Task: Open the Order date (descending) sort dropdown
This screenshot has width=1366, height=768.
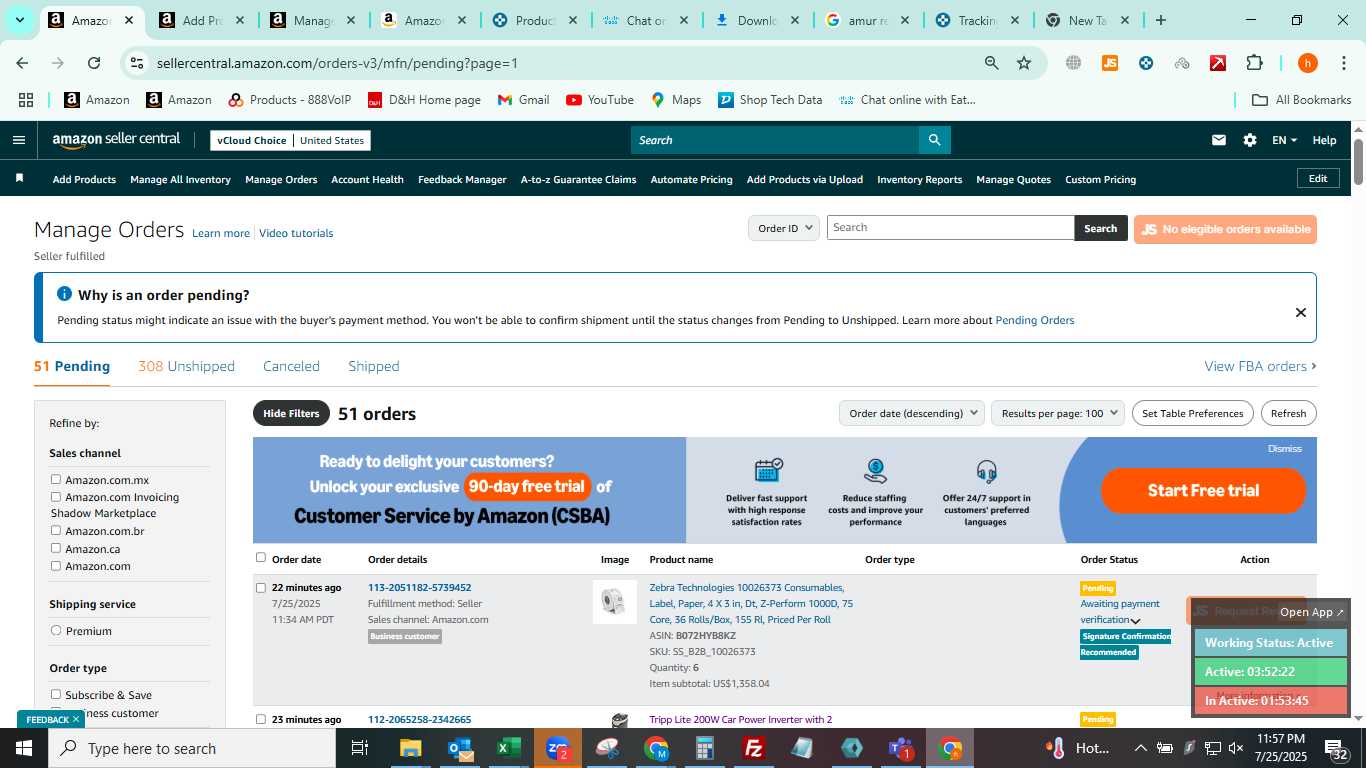Action: pyautogui.click(x=911, y=413)
